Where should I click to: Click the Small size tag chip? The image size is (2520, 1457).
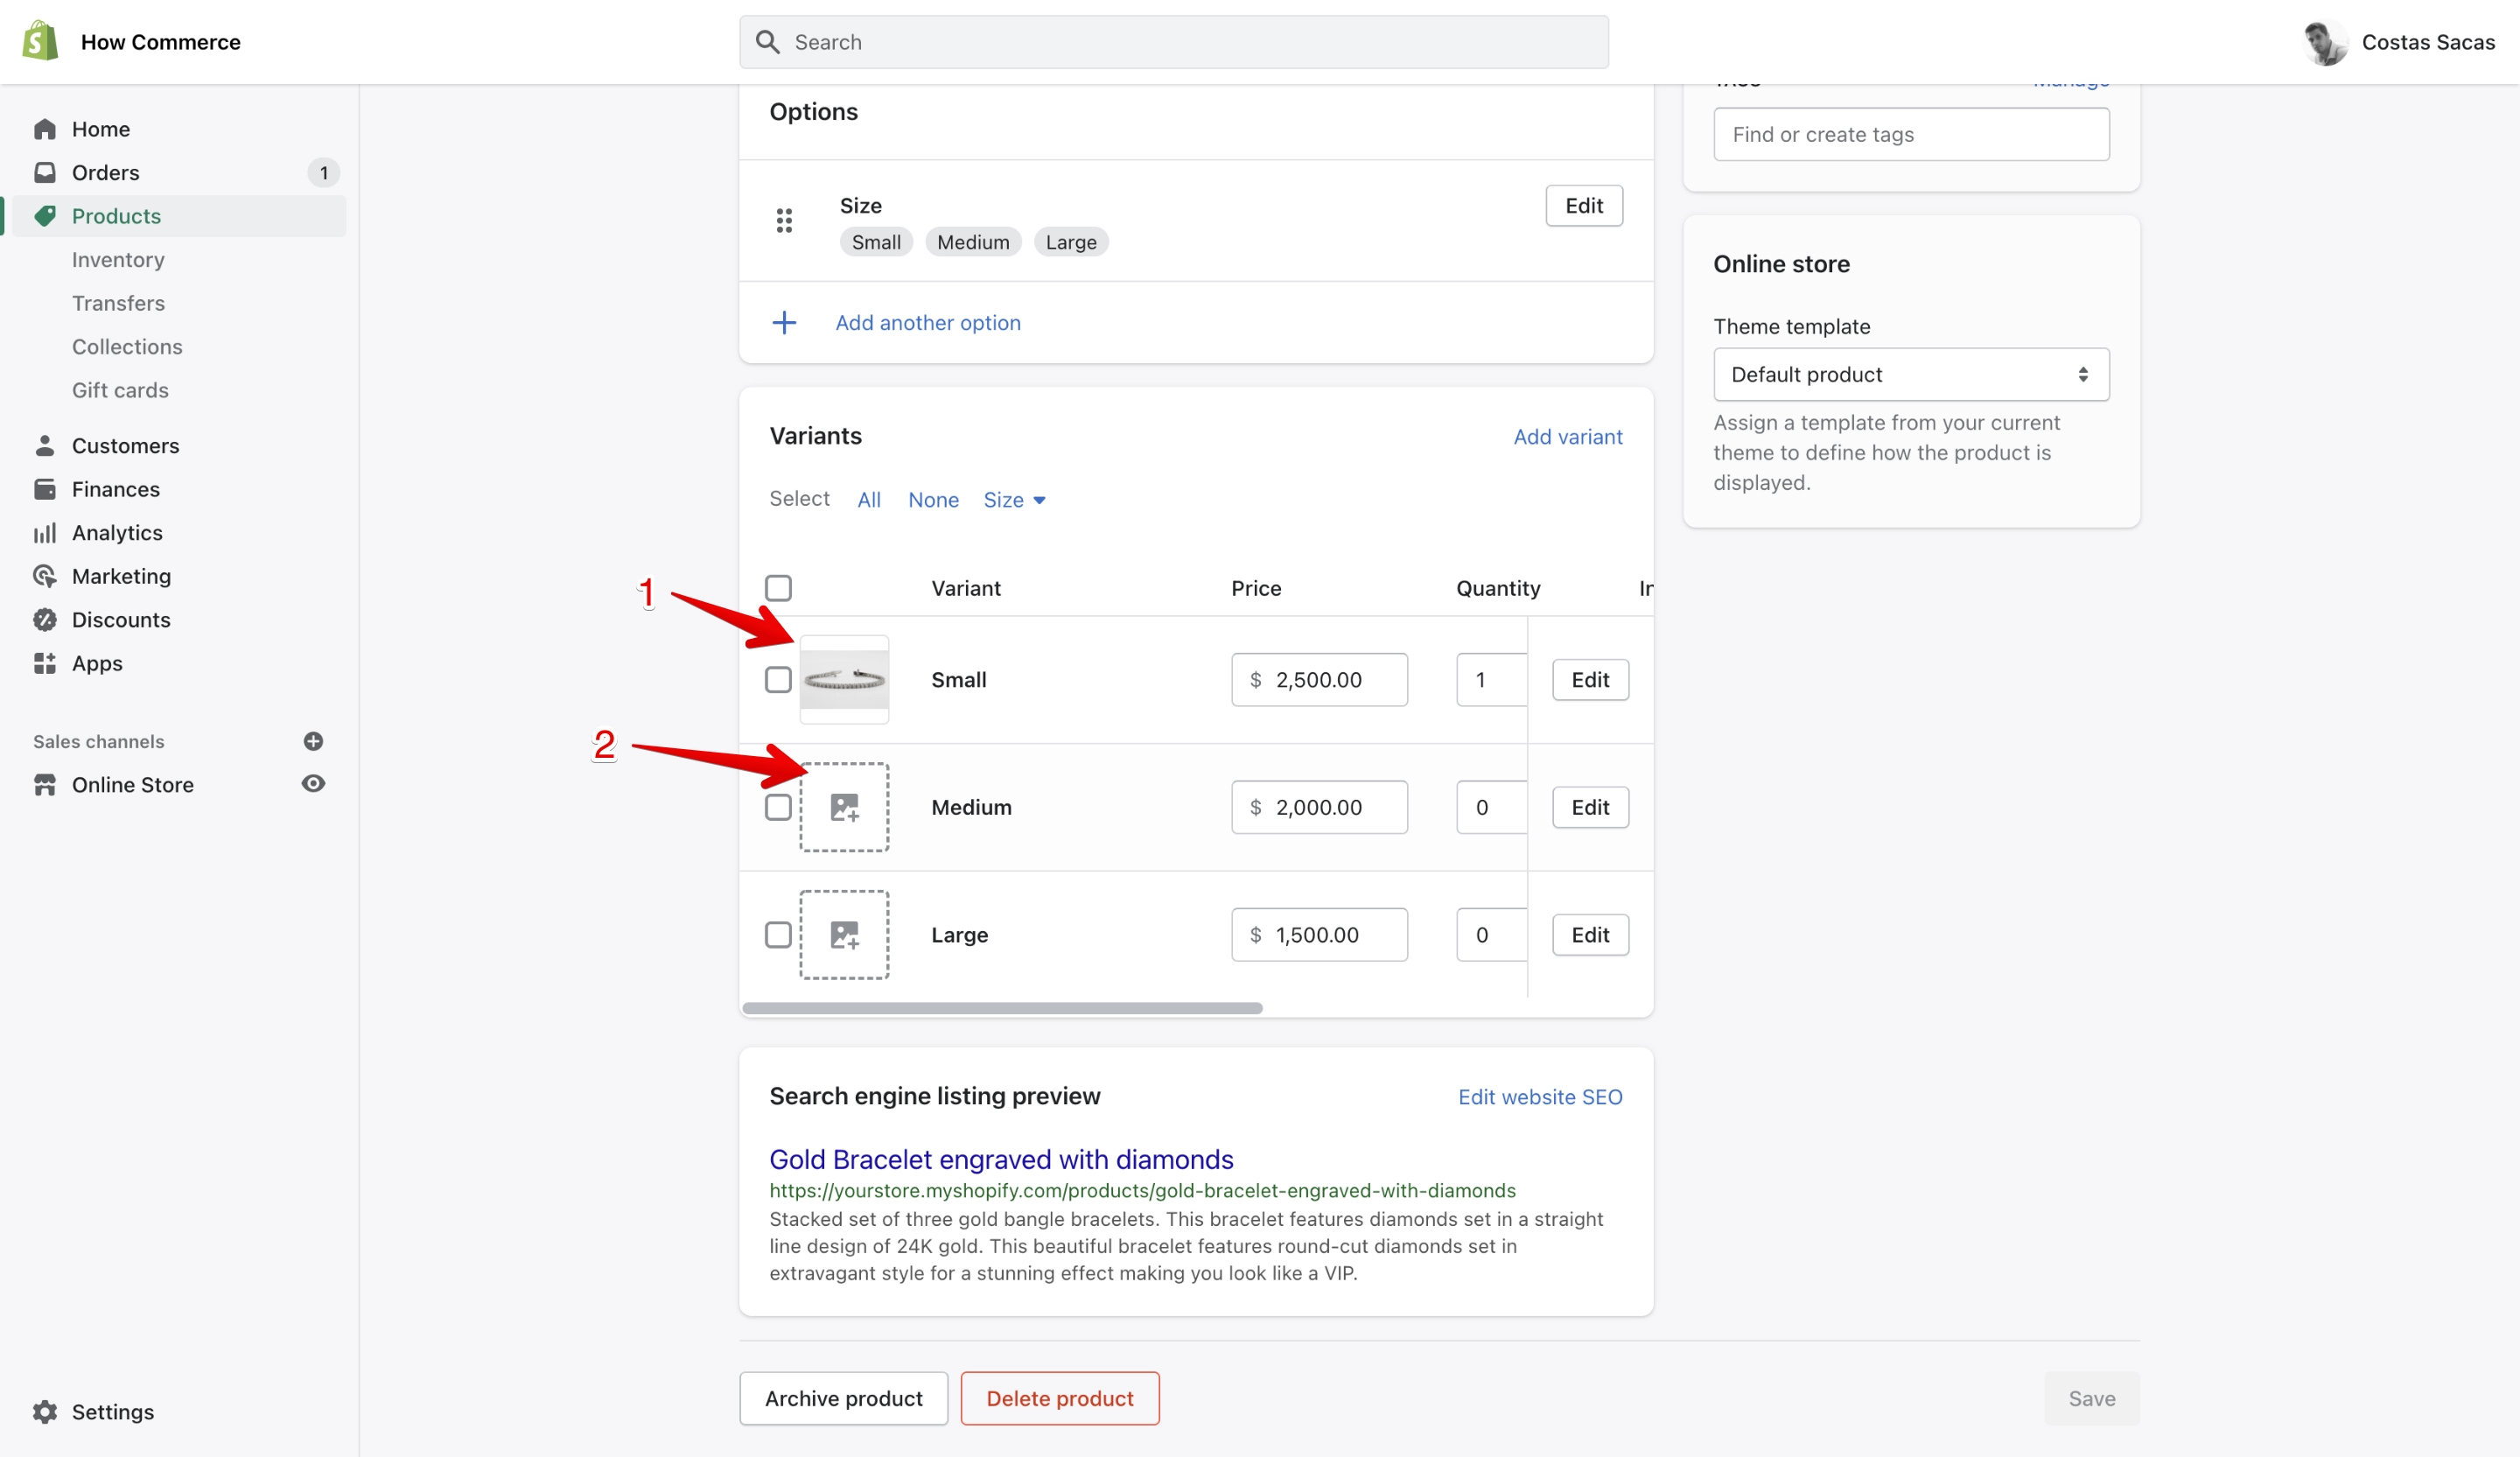876,242
